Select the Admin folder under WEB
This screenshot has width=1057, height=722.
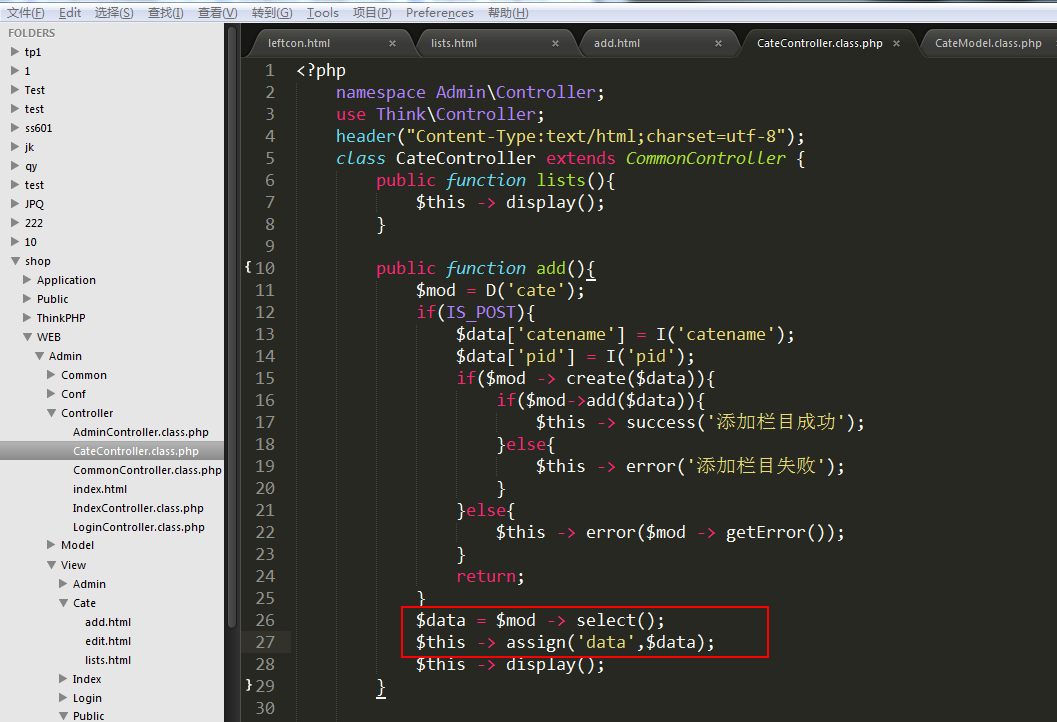(65, 356)
